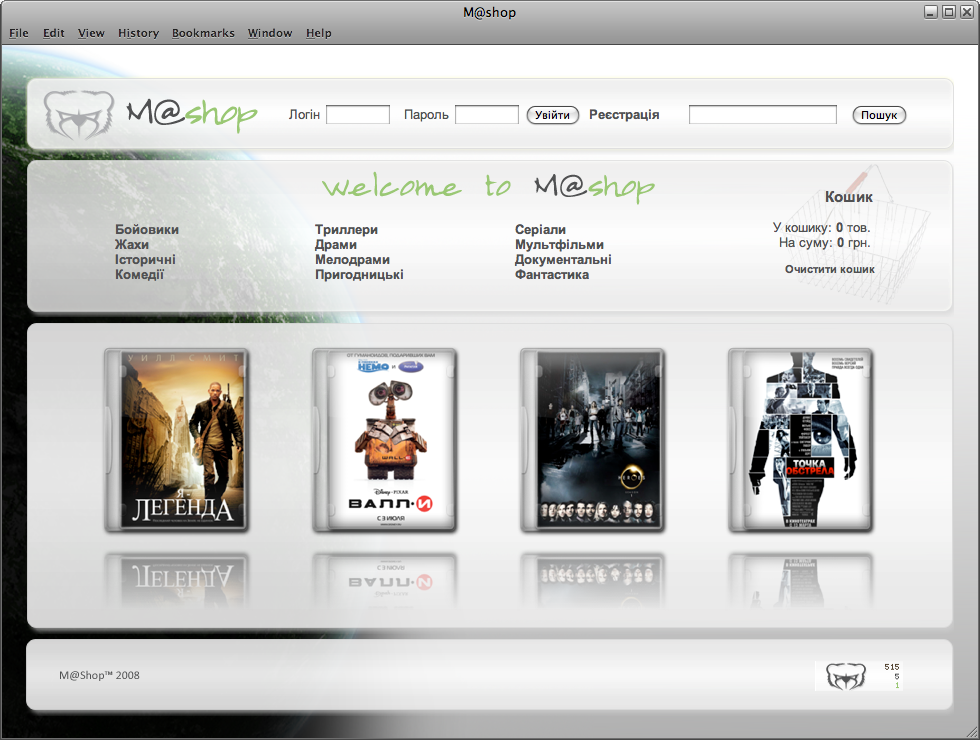980x740 pixels.
Task: Open the Точка обстрела movie cover
Action: [x=801, y=441]
